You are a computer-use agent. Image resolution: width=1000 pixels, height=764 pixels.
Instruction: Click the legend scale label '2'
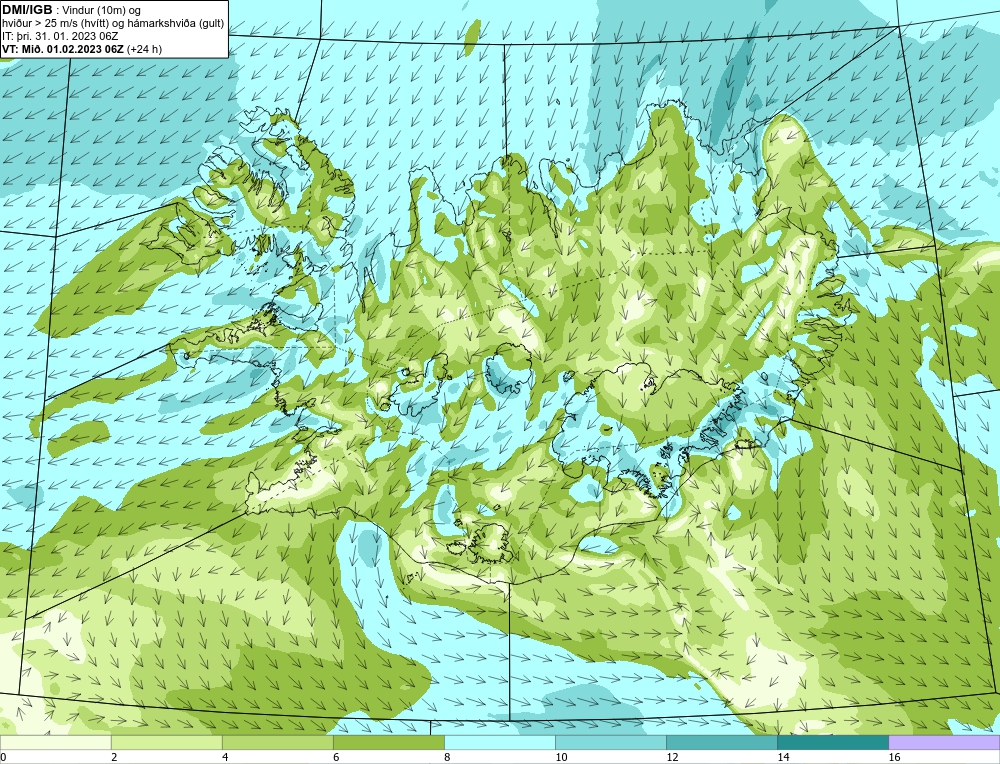(114, 757)
